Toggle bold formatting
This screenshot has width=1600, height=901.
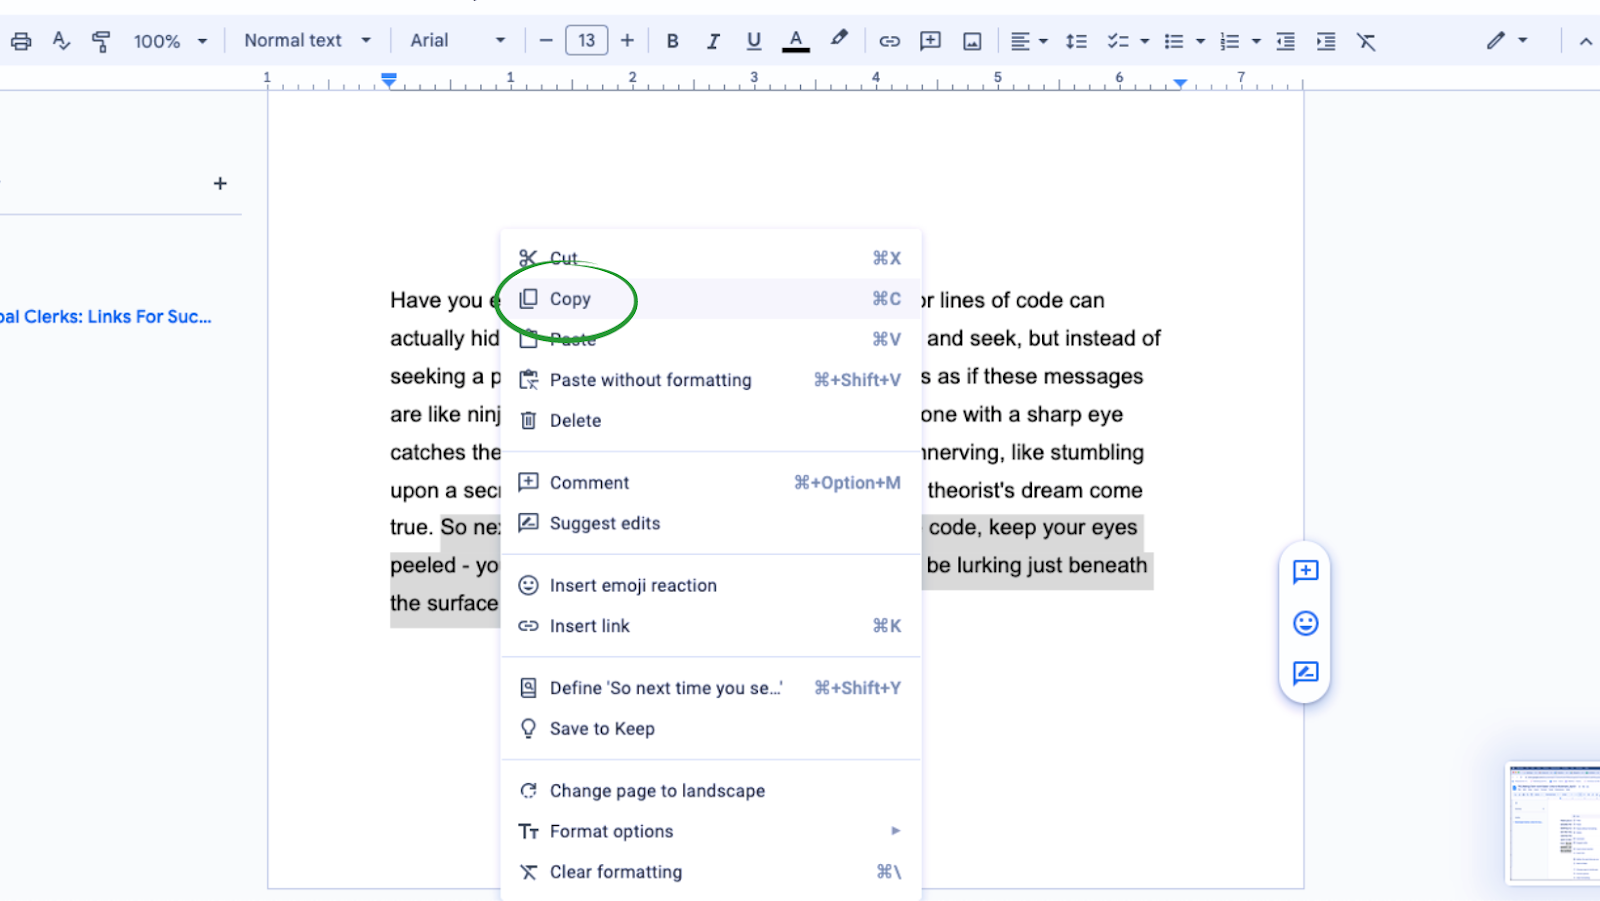[x=673, y=41]
